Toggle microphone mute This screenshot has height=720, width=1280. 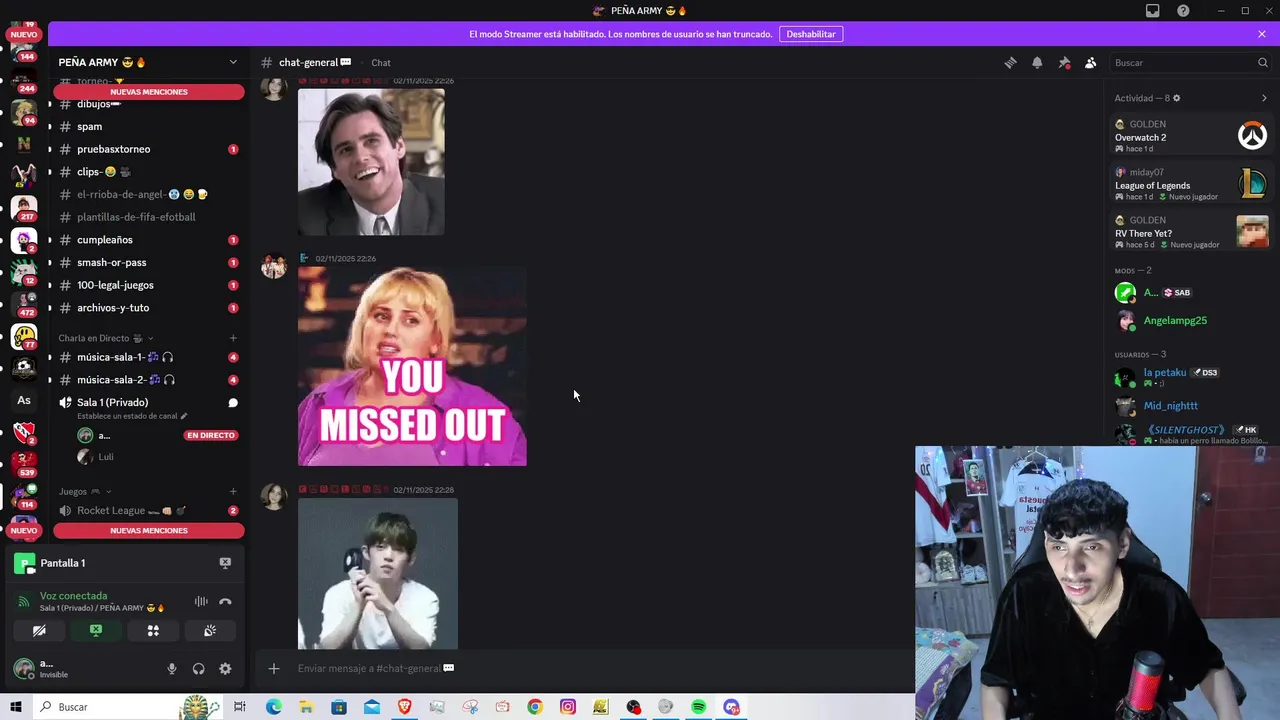(x=172, y=669)
